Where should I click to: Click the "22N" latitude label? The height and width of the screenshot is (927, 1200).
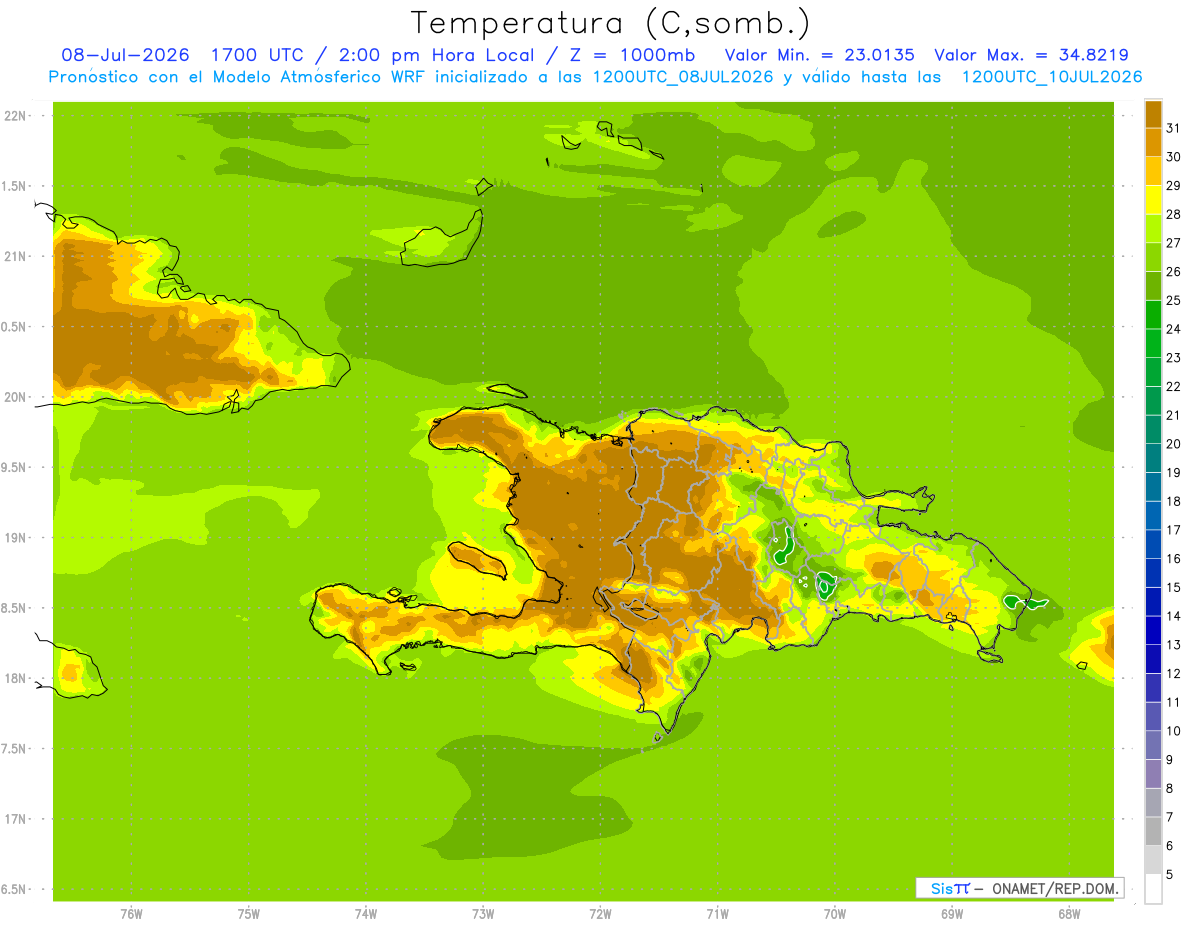click(15, 116)
